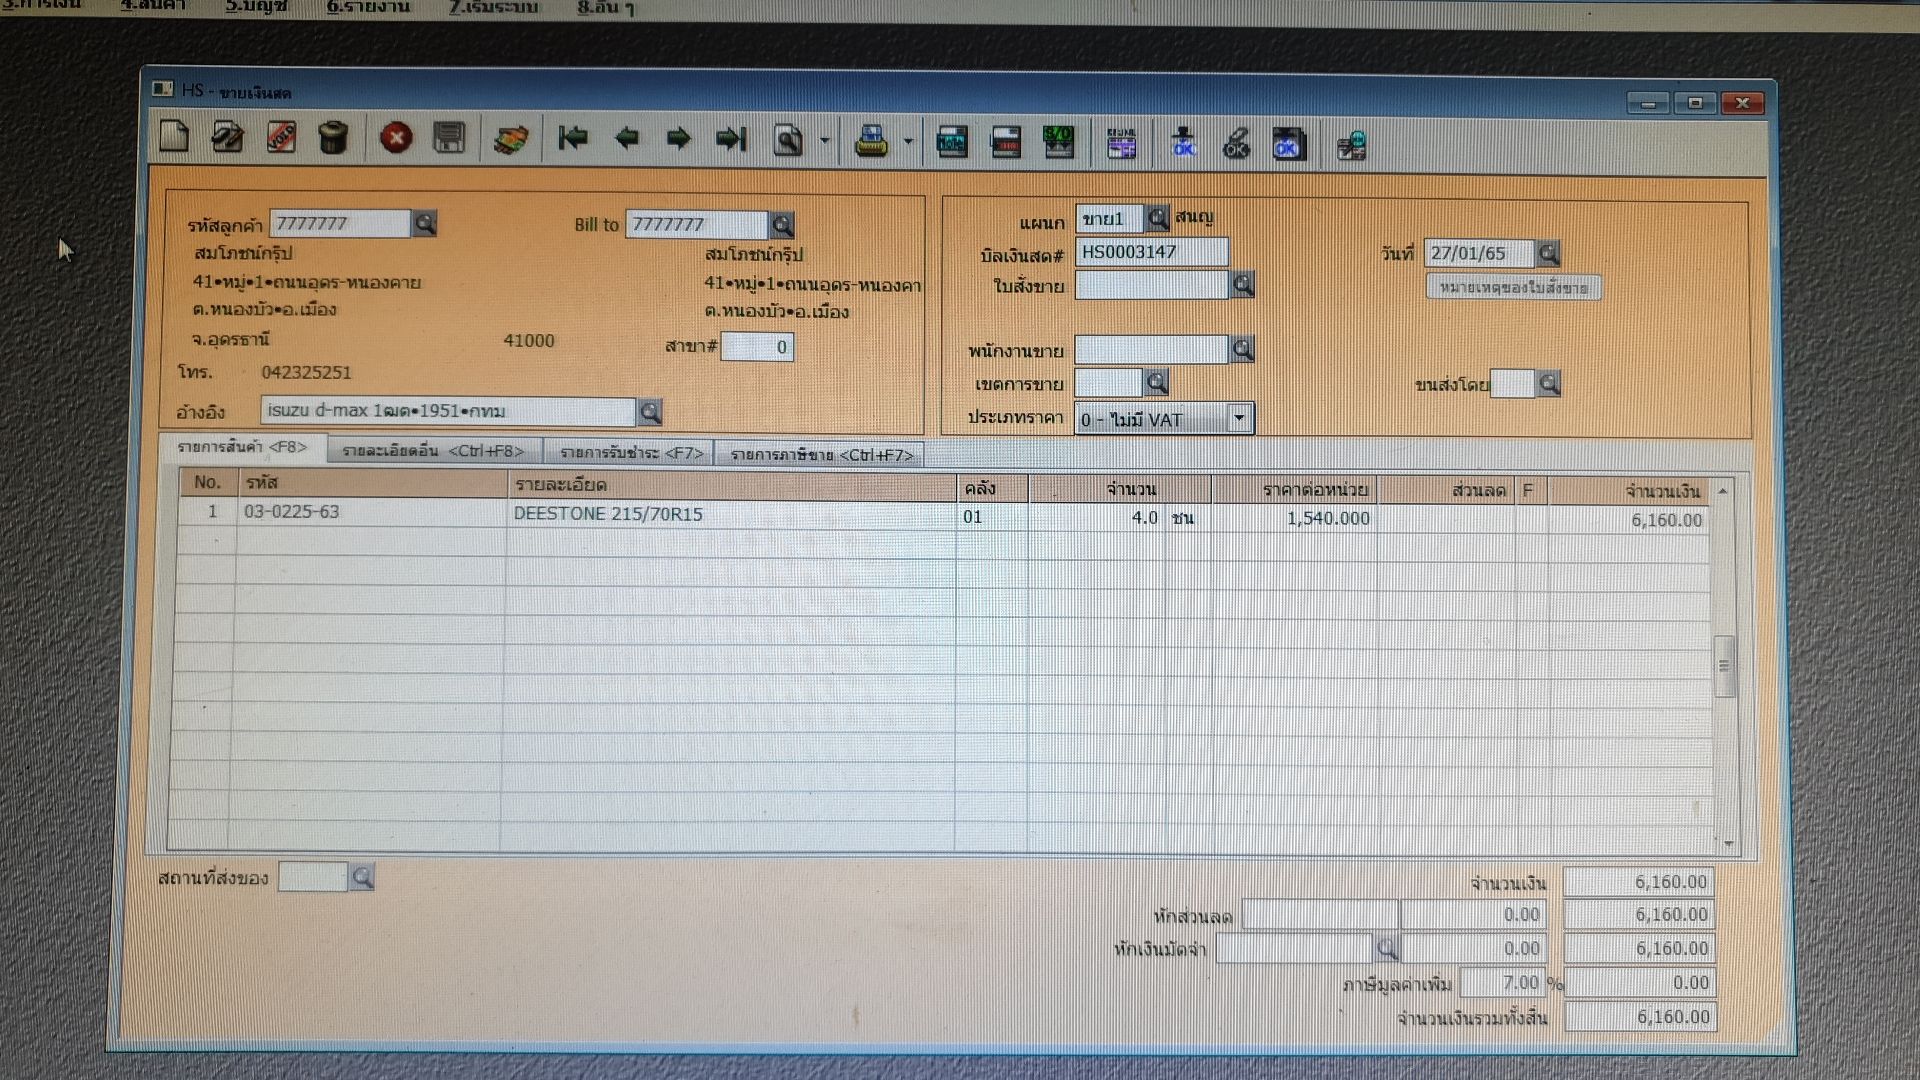Open the price type '0 - ไม่มี VAT' dropdown
Screen dimensions: 1920x1080
pos(1239,418)
